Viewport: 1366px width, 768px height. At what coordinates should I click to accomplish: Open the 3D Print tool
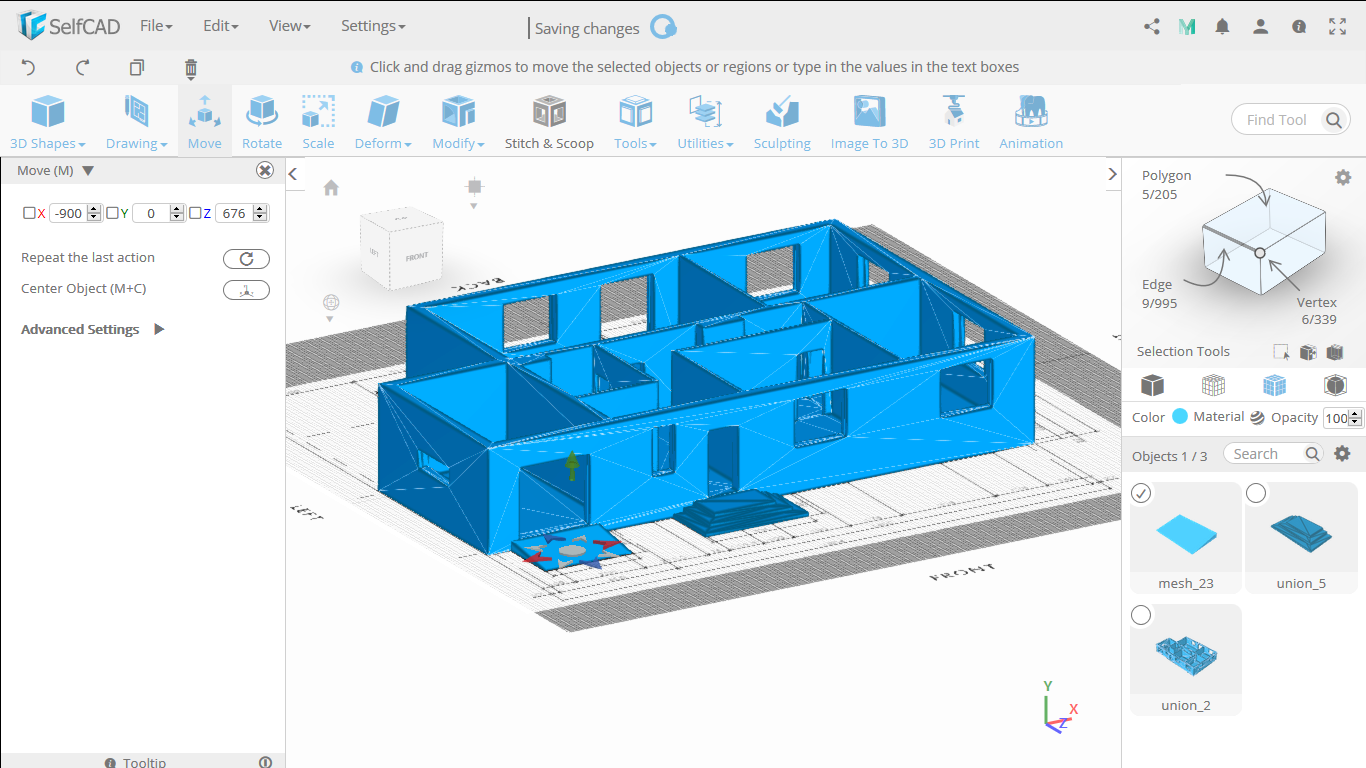(954, 122)
